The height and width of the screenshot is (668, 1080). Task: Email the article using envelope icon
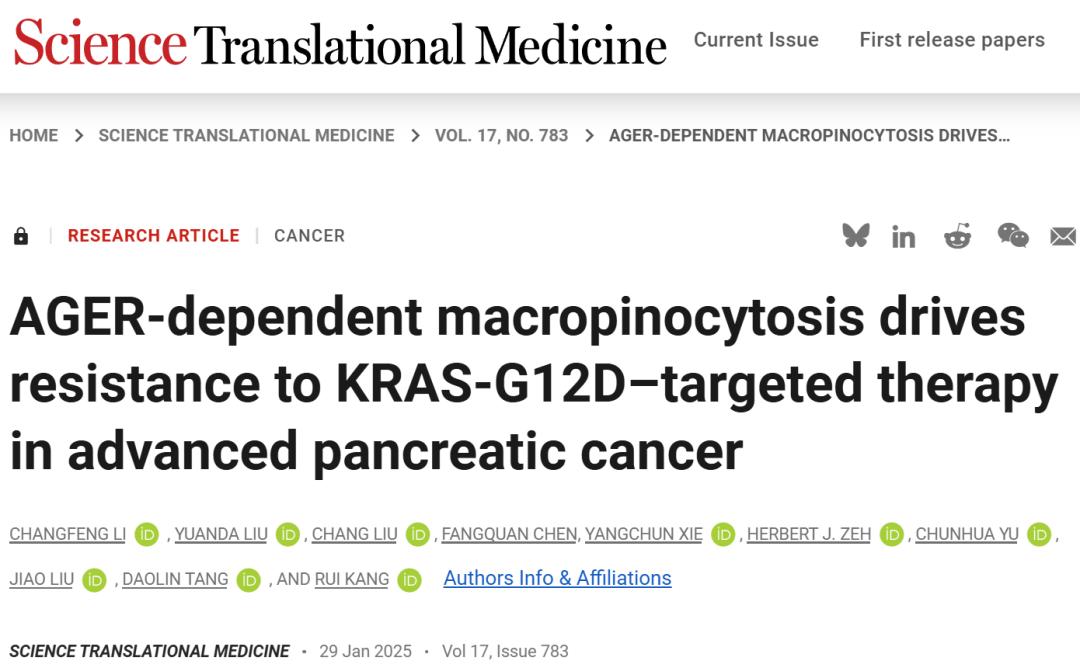[1063, 237]
